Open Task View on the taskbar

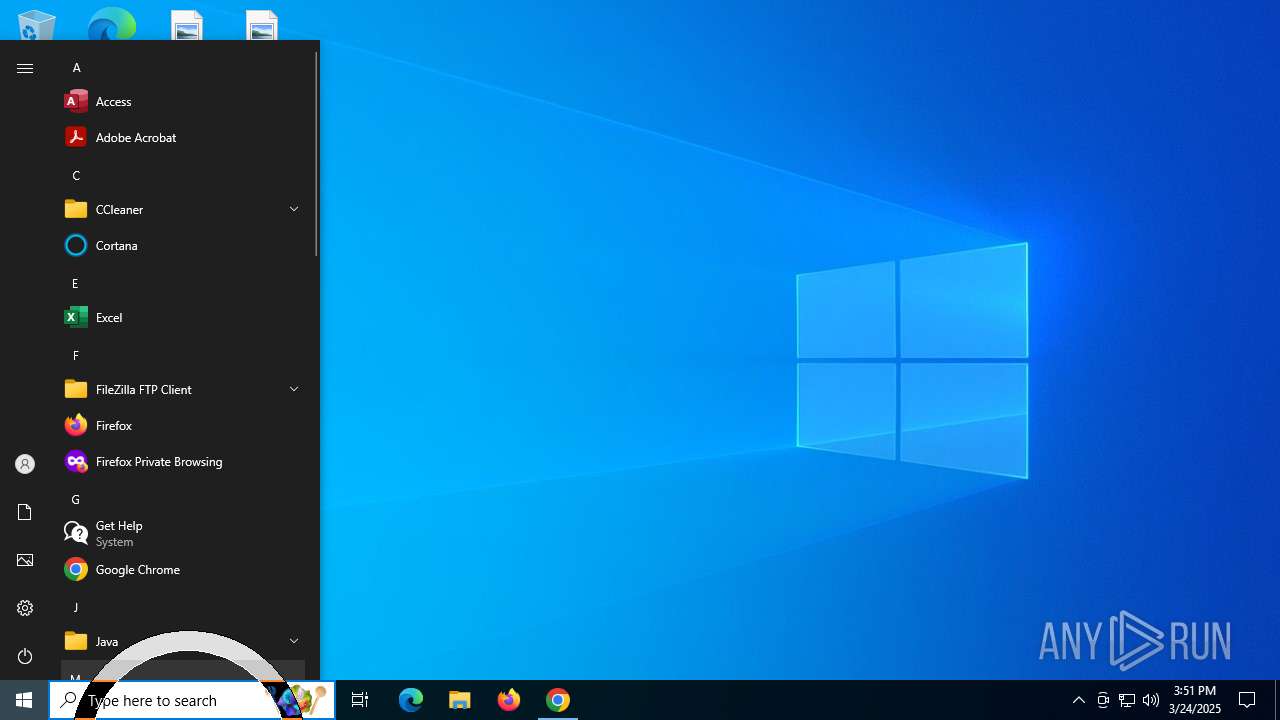[360, 700]
